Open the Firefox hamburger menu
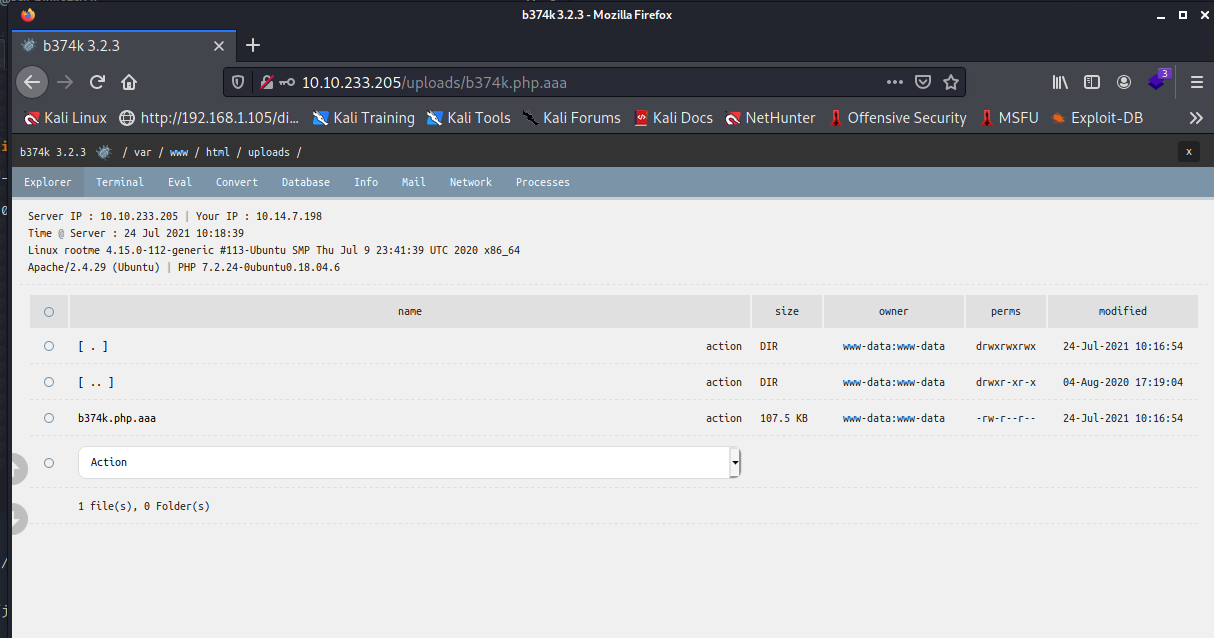The image size is (1214, 638). click(1196, 82)
